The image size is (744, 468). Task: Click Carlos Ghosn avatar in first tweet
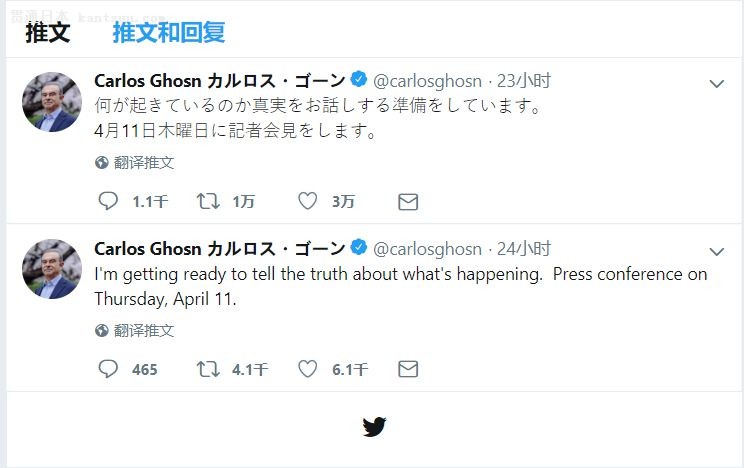(52, 101)
